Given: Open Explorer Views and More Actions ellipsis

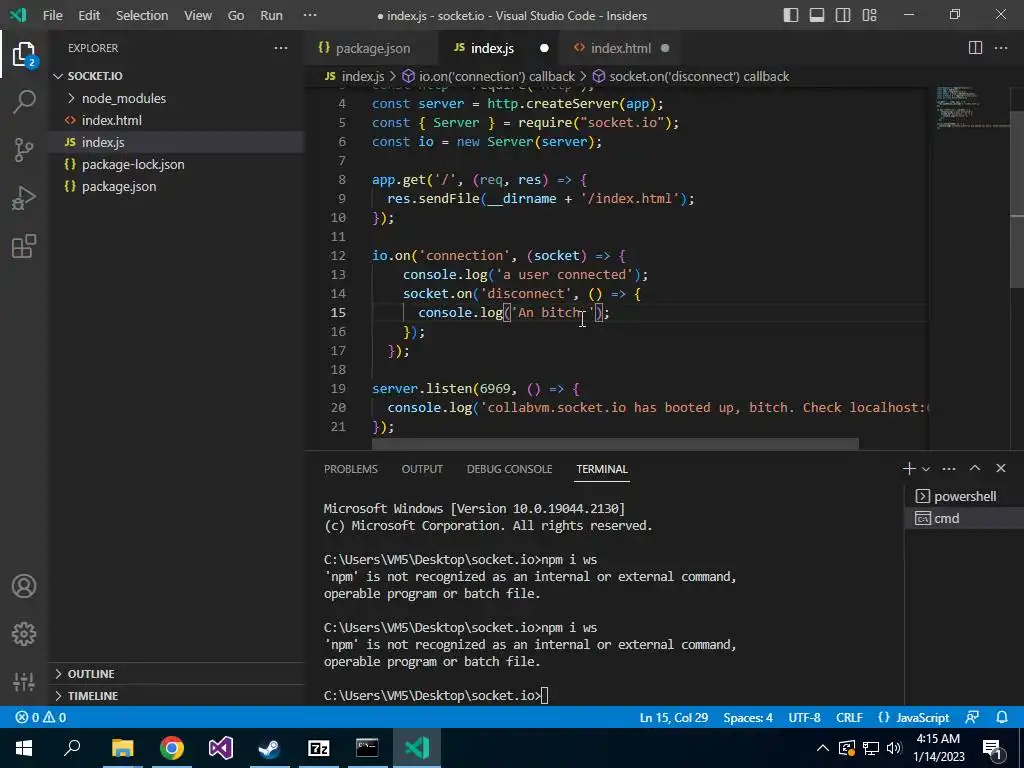Looking at the screenshot, I should coord(281,48).
